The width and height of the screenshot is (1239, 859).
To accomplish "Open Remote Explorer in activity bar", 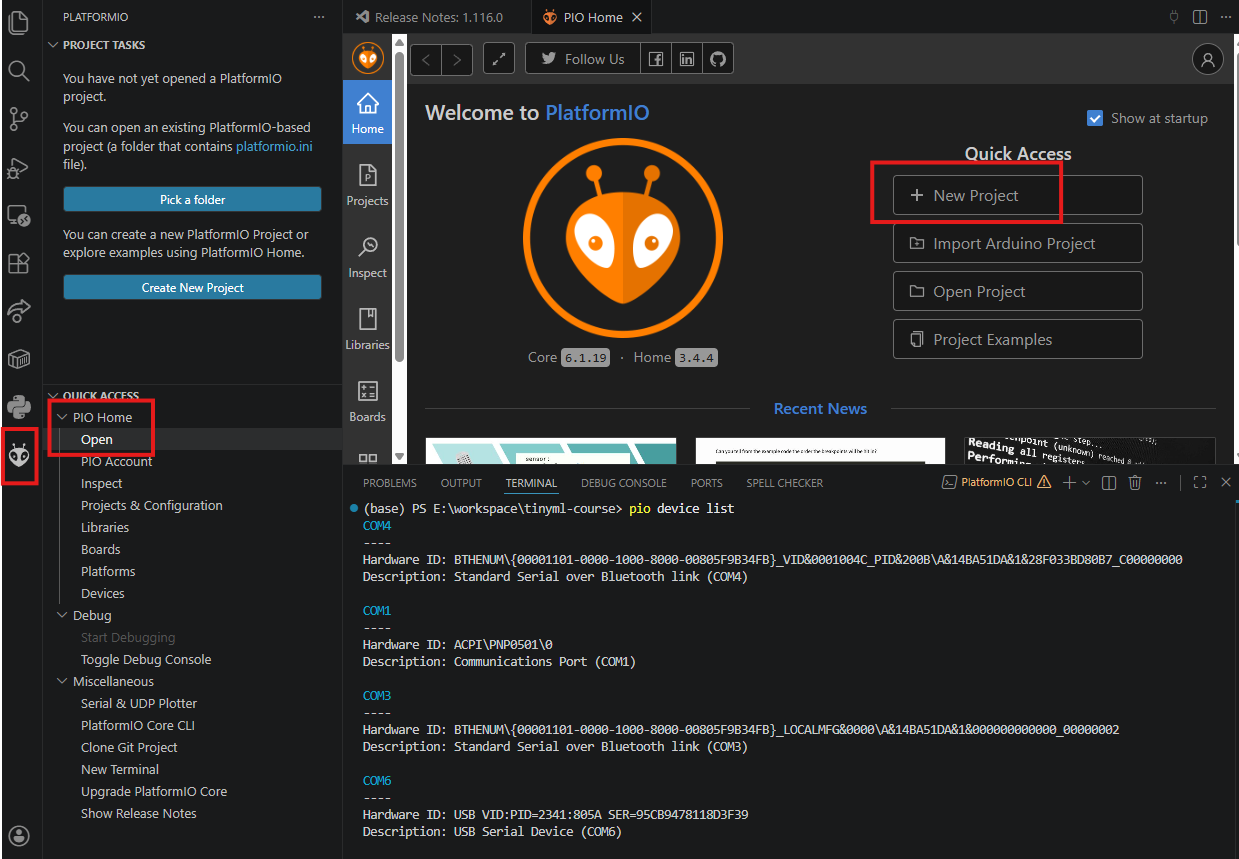I will pos(19,215).
